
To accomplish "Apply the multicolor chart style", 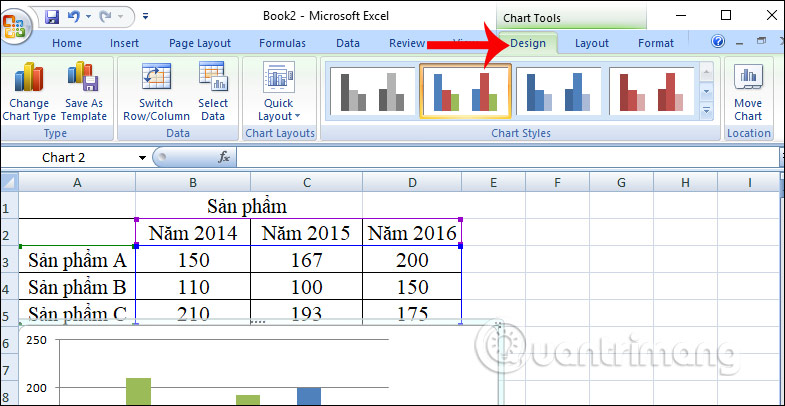I will pos(466,91).
